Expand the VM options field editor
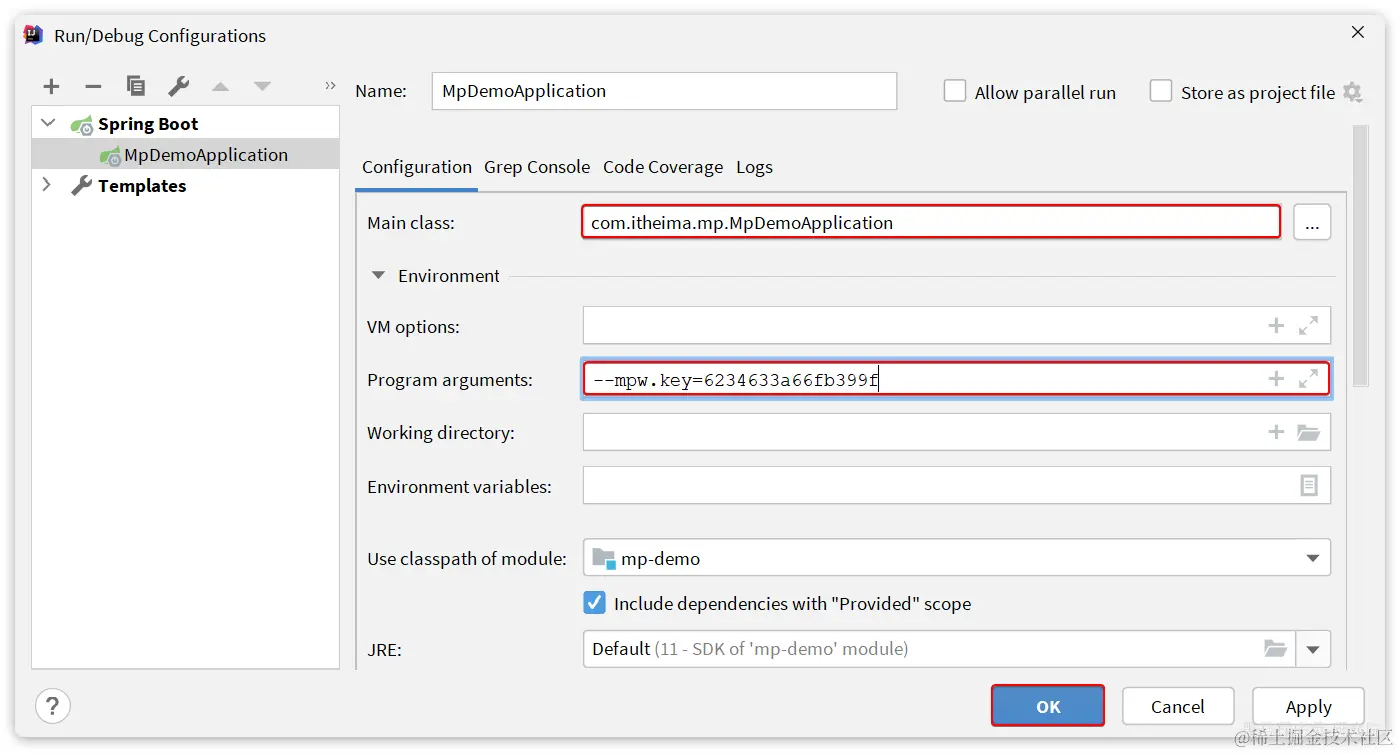Image resolution: width=1400 pixels, height=754 pixels. point(1308,325)
